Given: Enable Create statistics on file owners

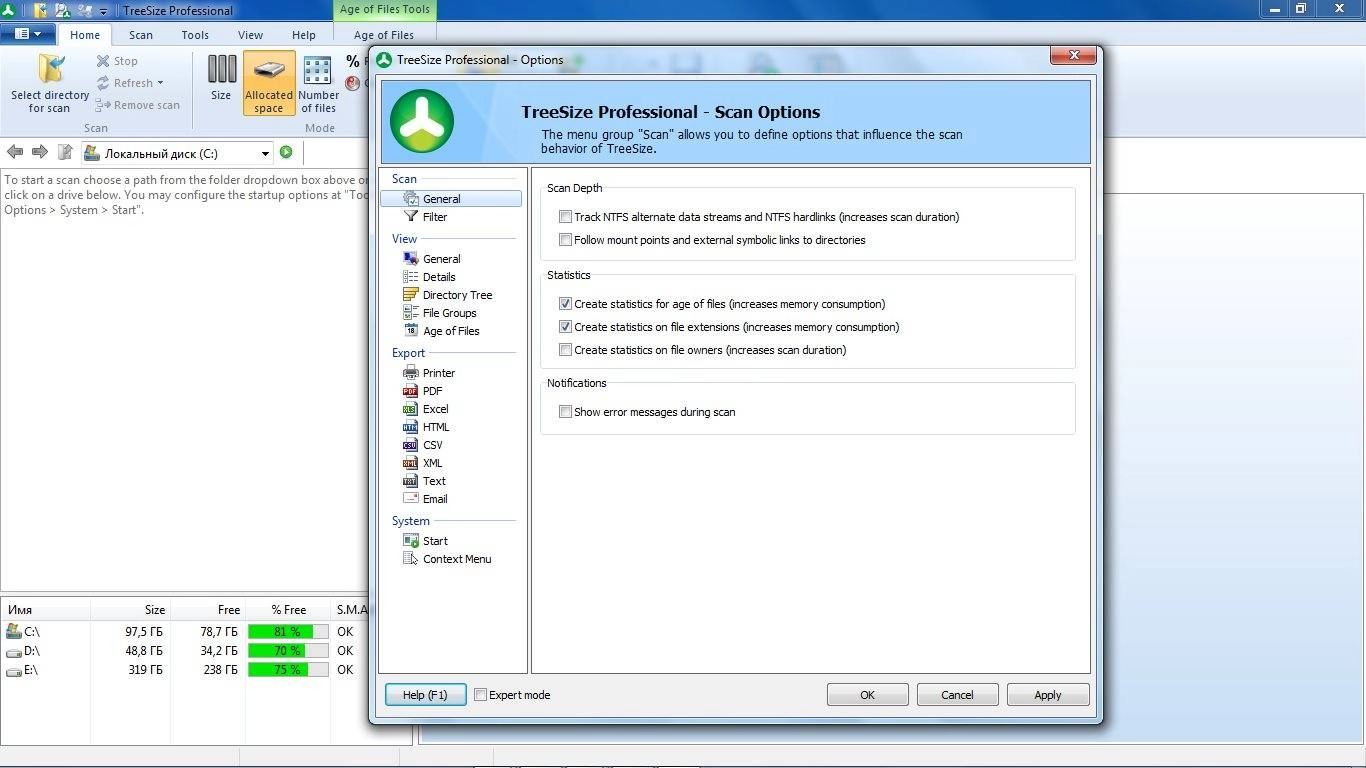Looking at the screenshot, I should (565, 350).
